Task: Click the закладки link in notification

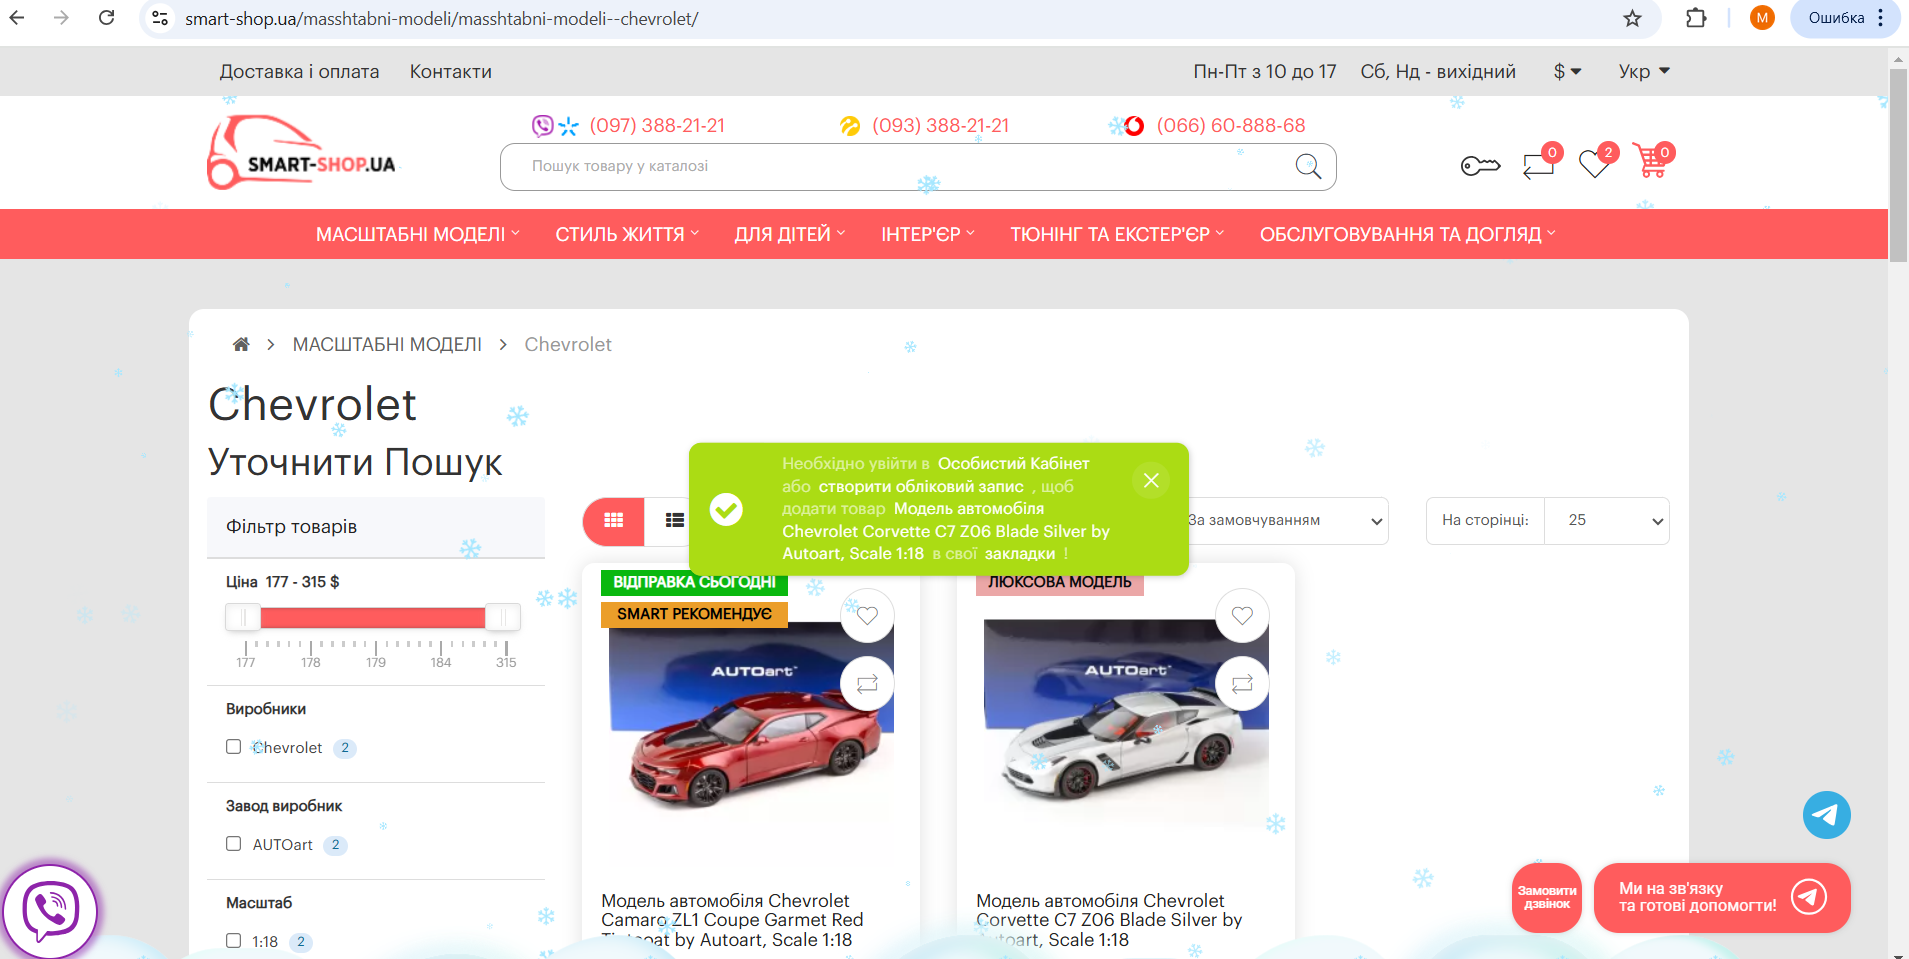Action: pyautogui.click(x=1019, y=553)
